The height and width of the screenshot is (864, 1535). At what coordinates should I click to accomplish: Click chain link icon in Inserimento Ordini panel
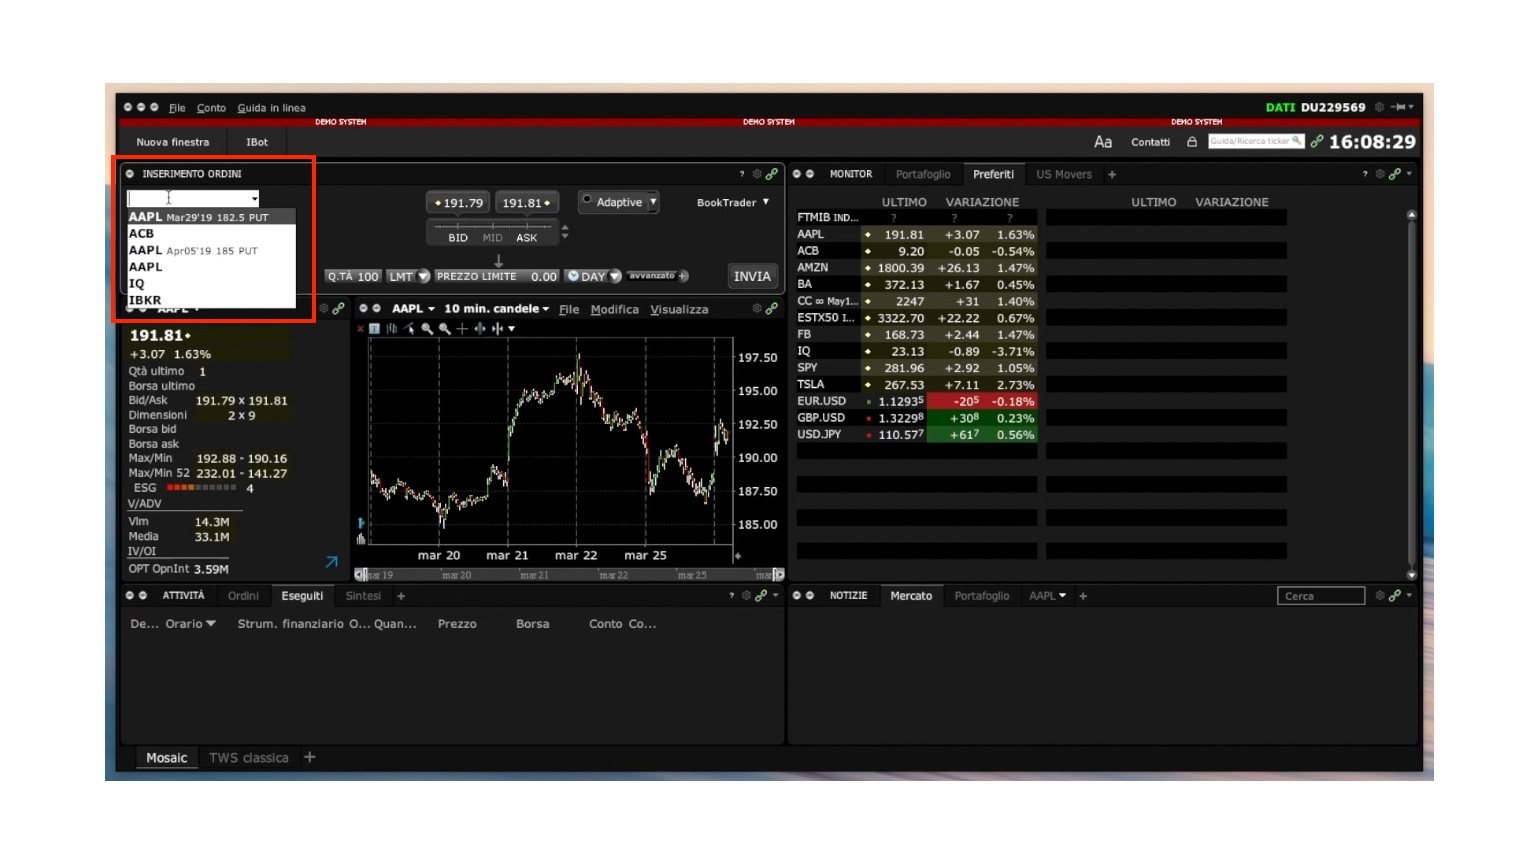[771, 174]
